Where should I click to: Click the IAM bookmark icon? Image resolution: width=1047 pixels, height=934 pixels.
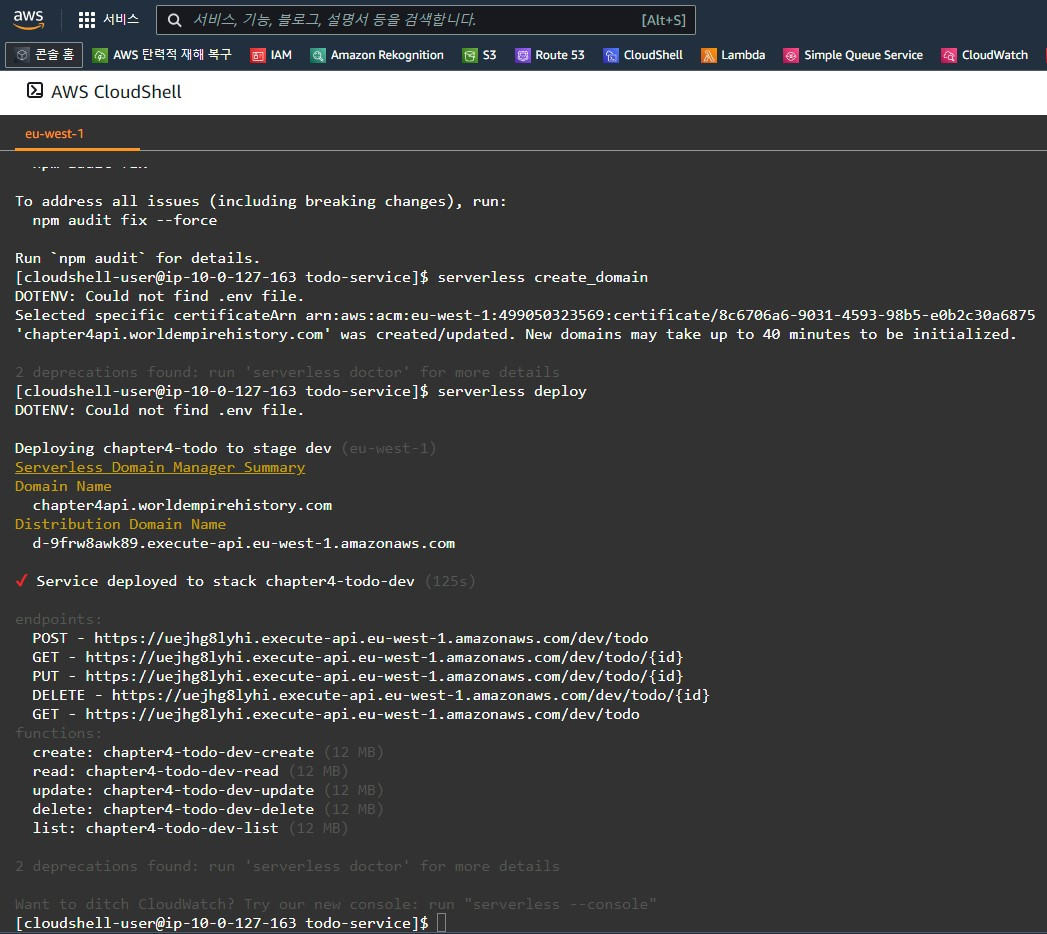pos(258,55)
